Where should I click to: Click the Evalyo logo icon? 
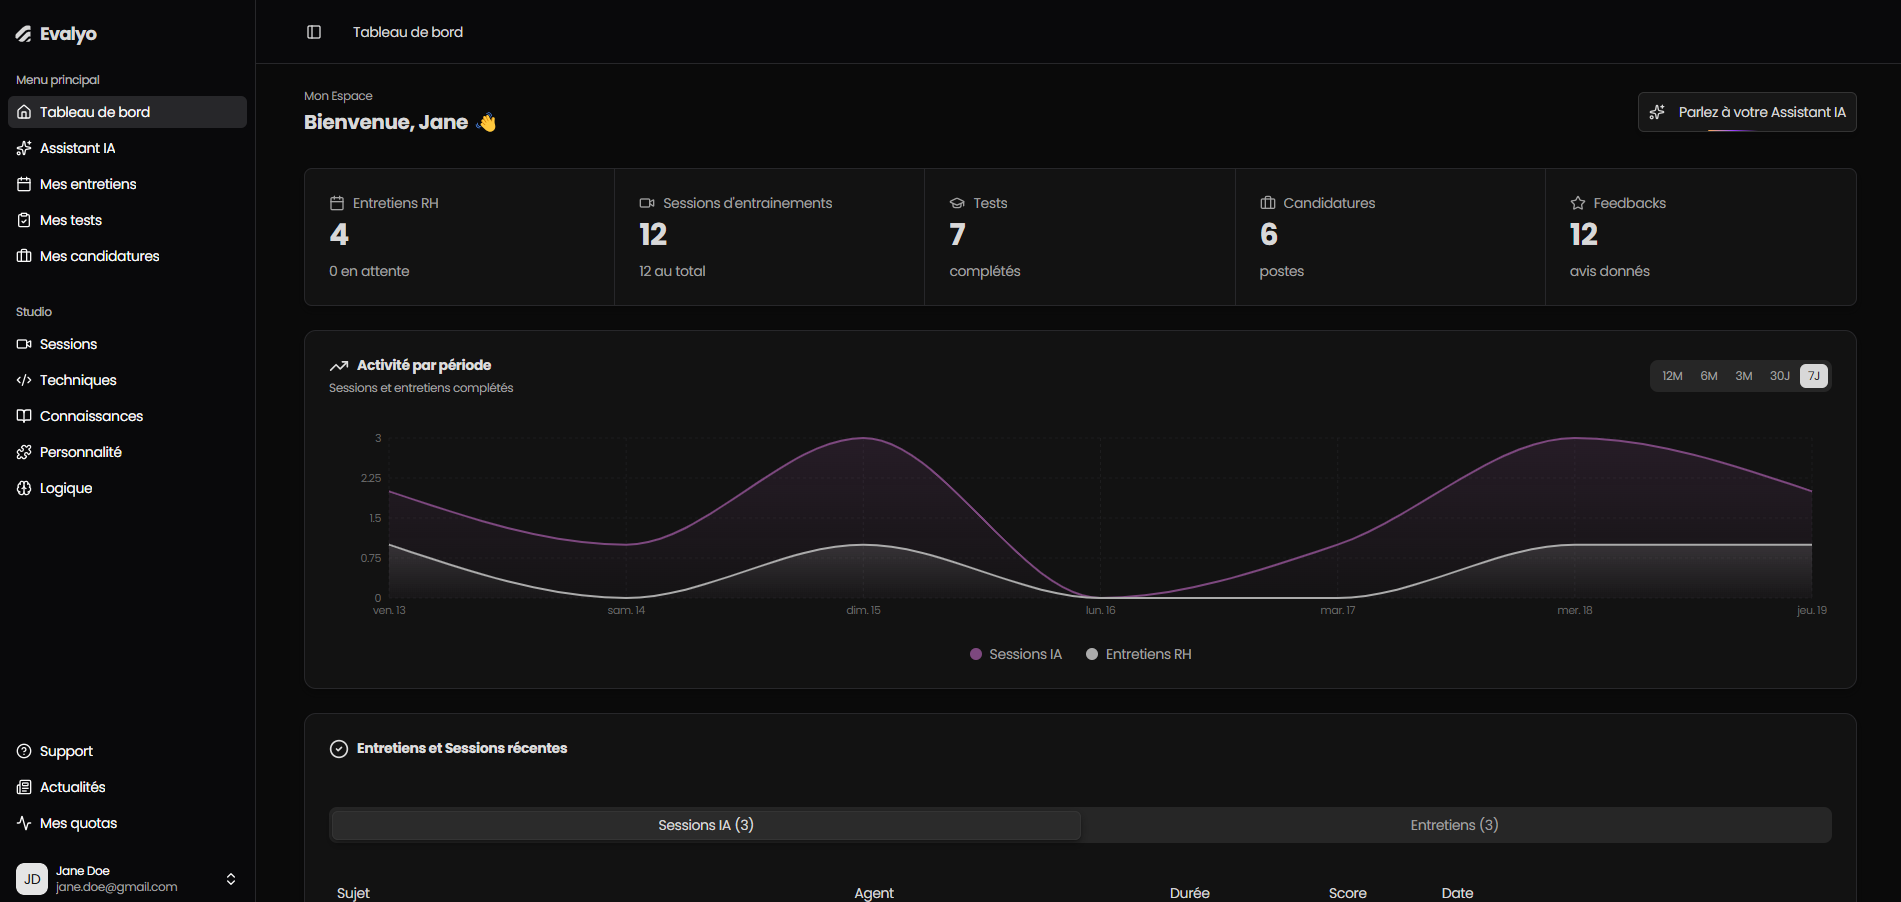click(24, 34)
